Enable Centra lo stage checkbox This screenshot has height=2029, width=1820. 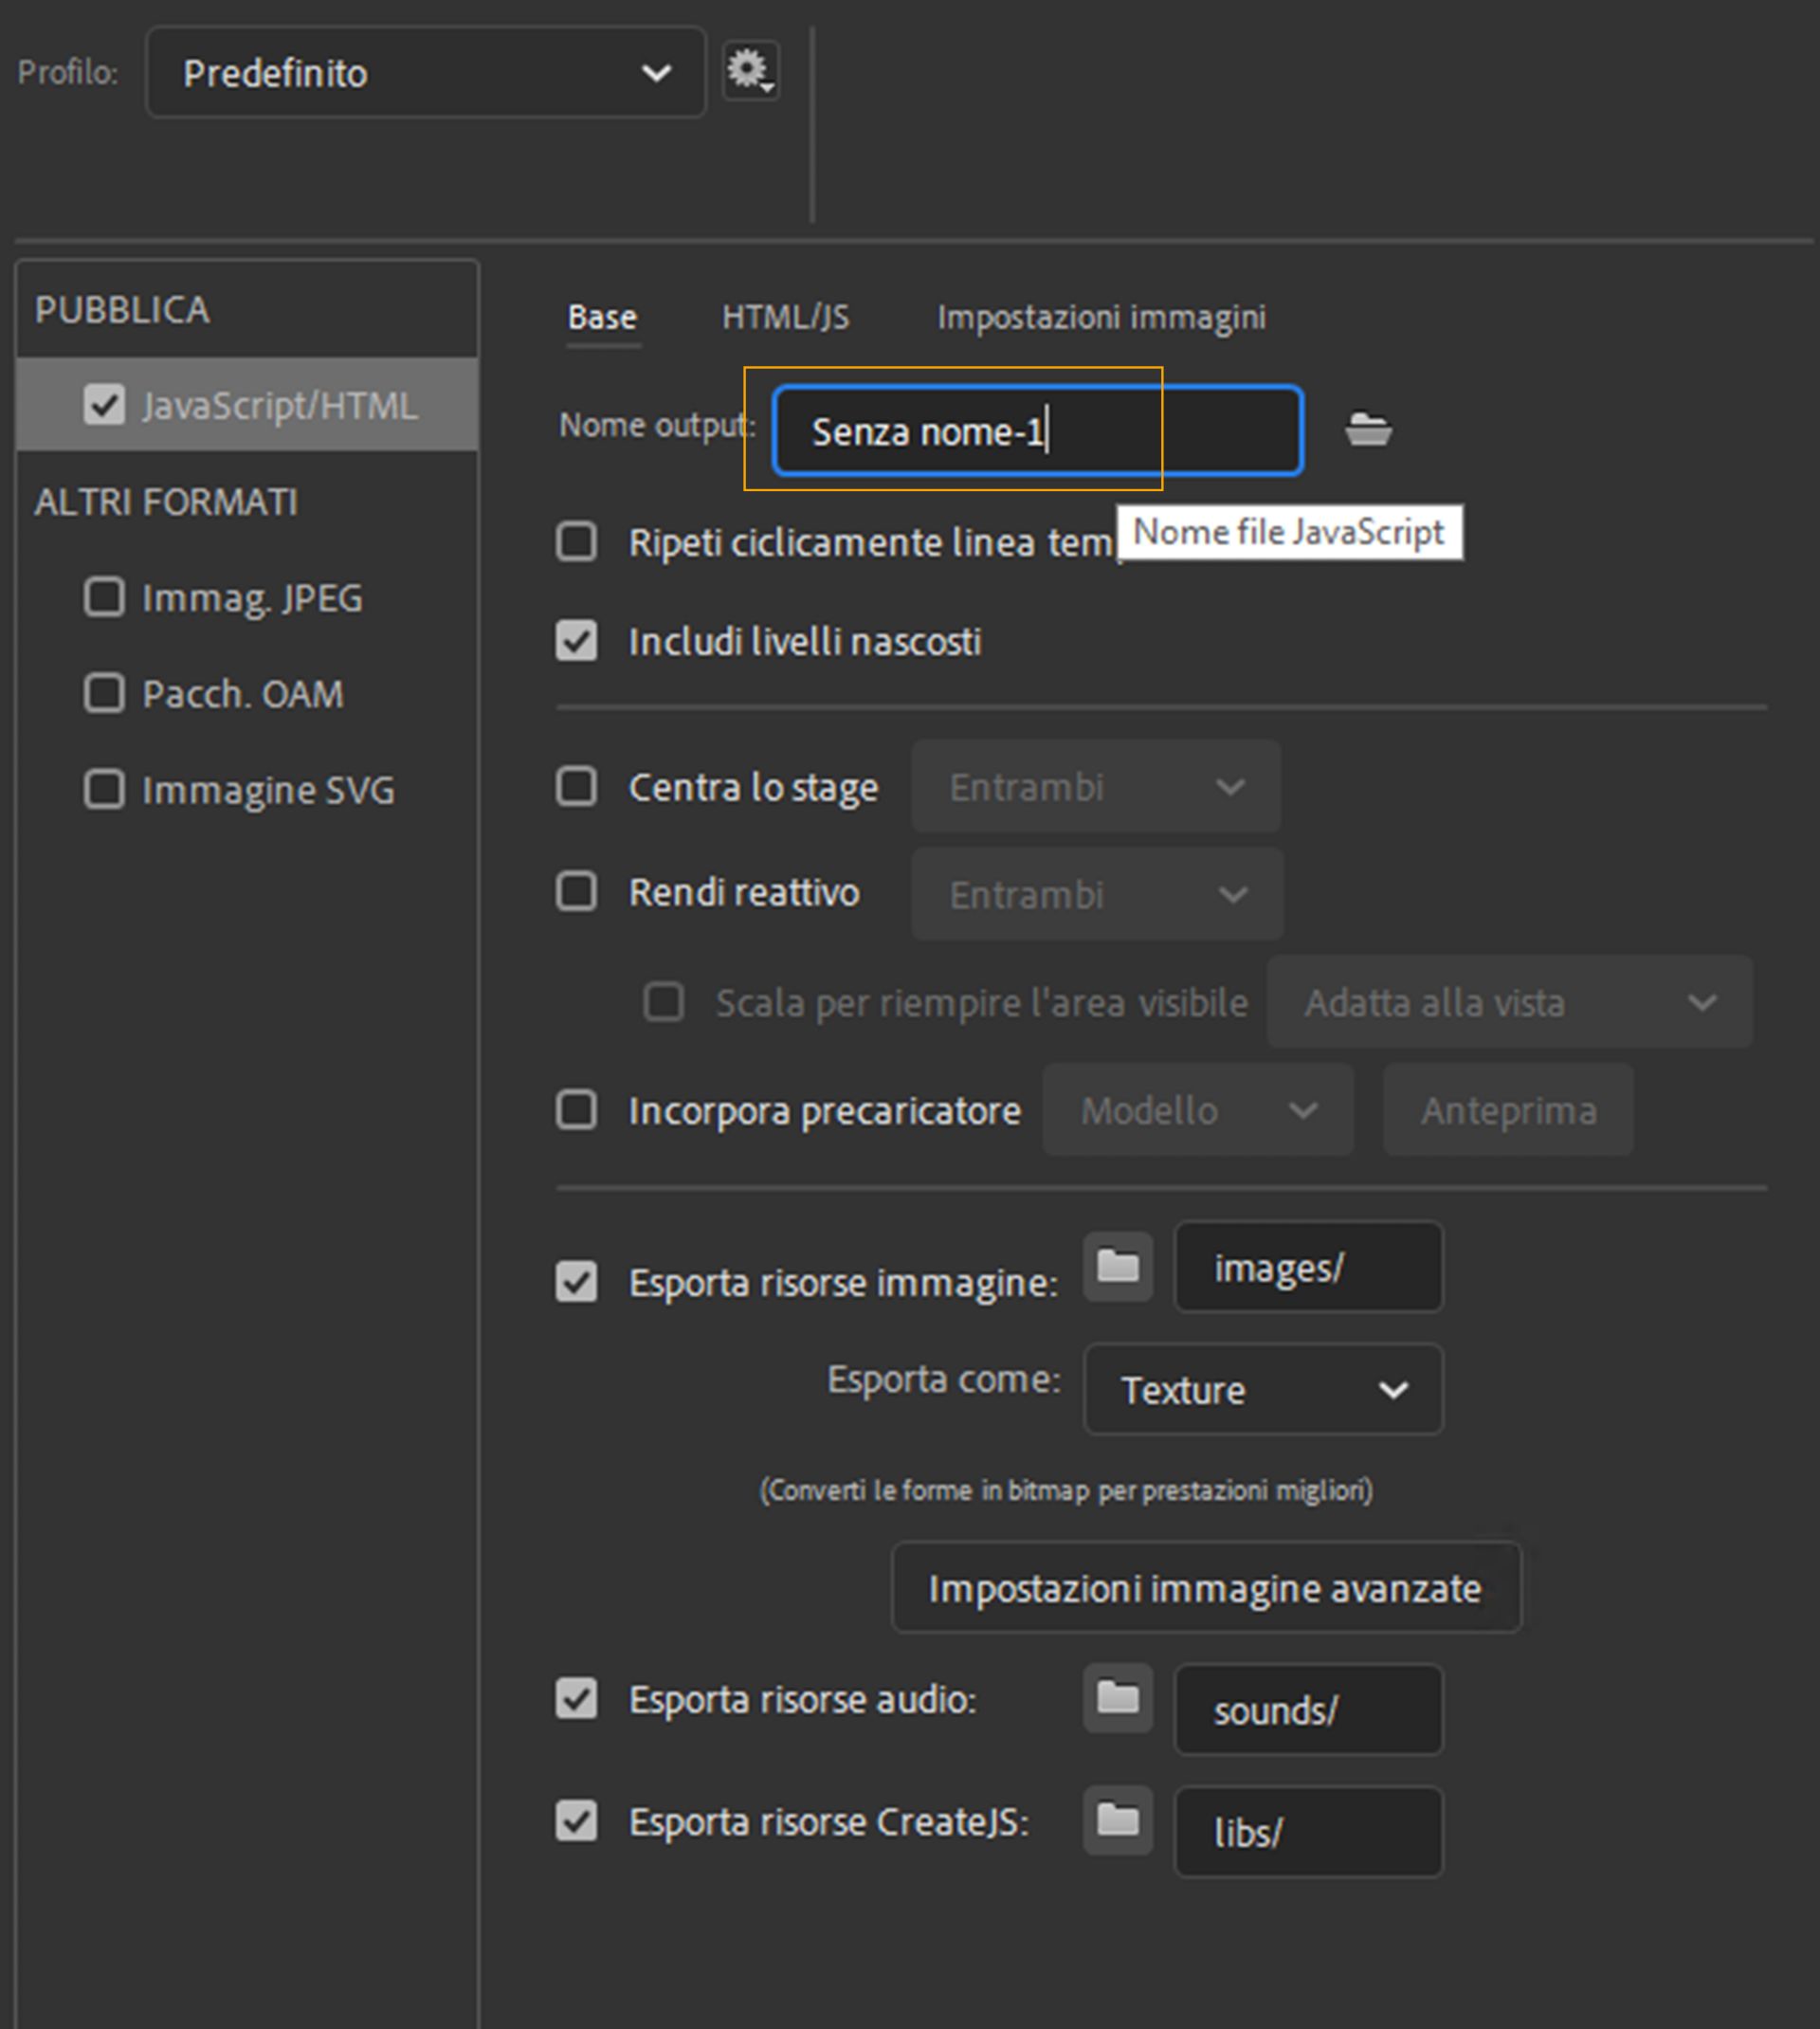(577, 786)
